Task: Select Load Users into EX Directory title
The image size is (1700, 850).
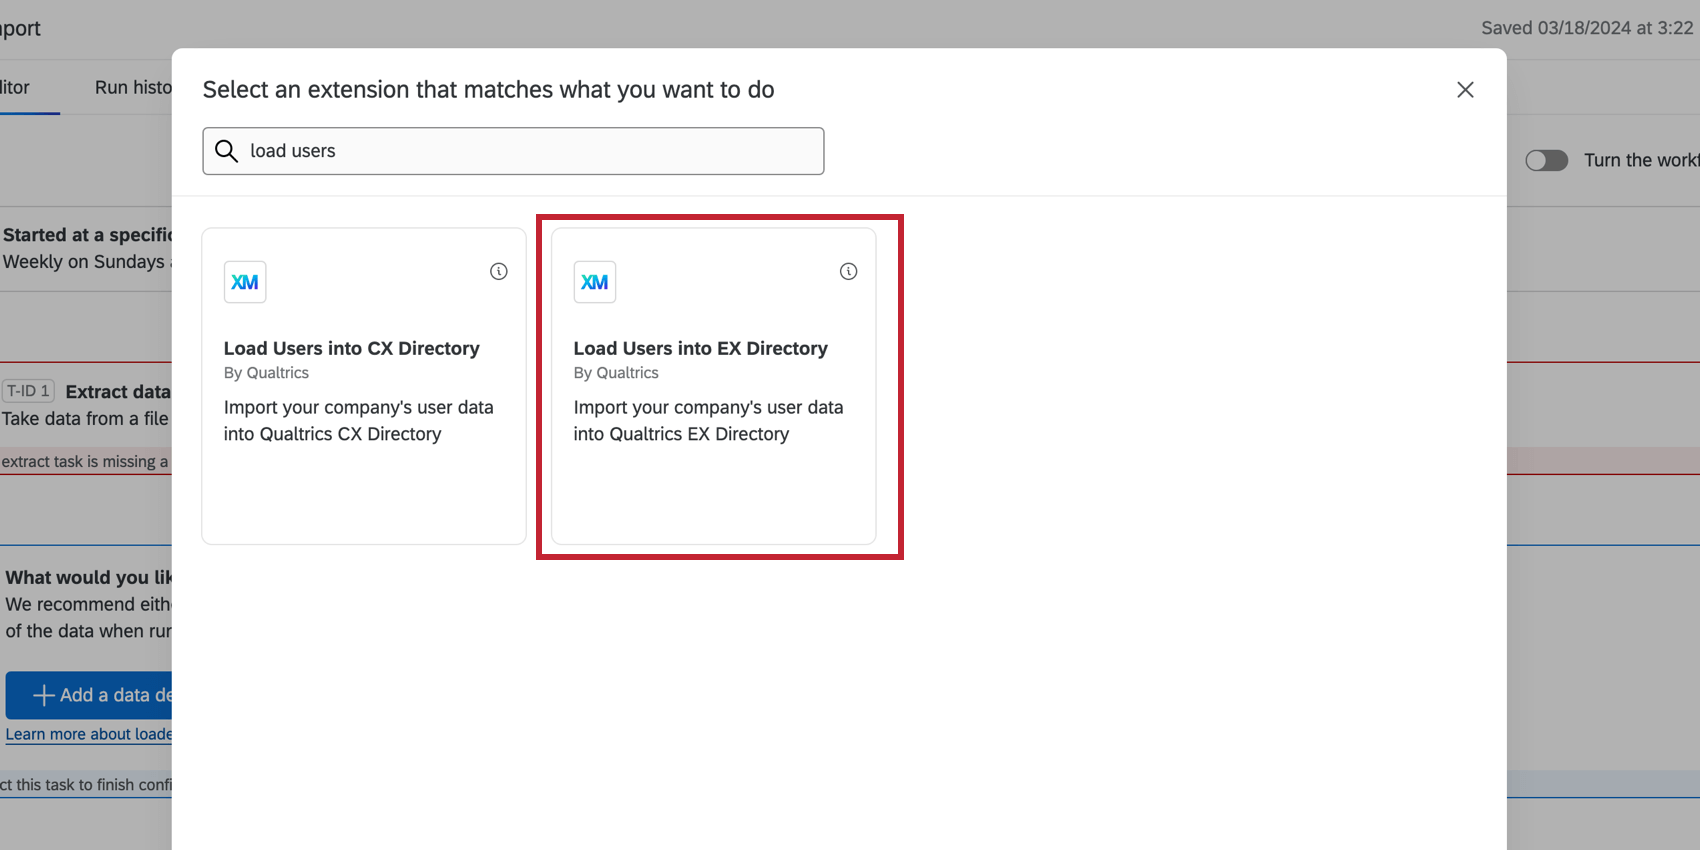Action: [701, 348]
